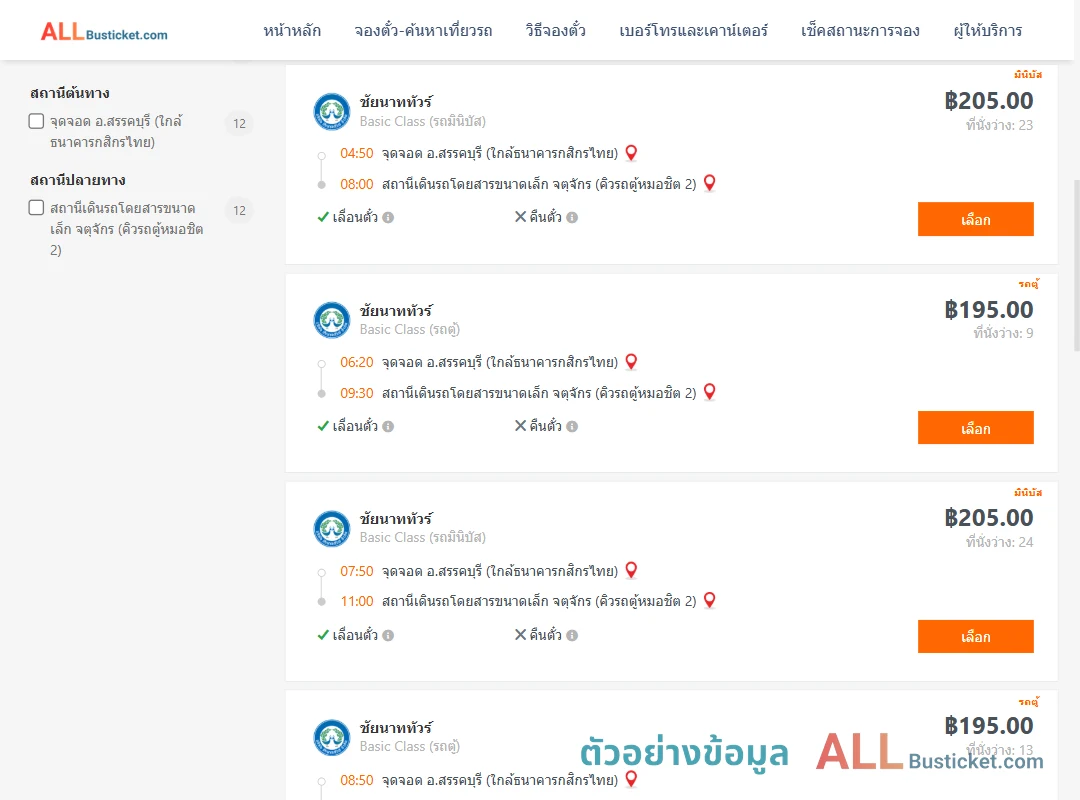Select the 04:50 trip with เลือก button
Viewport: 1080px width, 800px height.
pos(975,219)
